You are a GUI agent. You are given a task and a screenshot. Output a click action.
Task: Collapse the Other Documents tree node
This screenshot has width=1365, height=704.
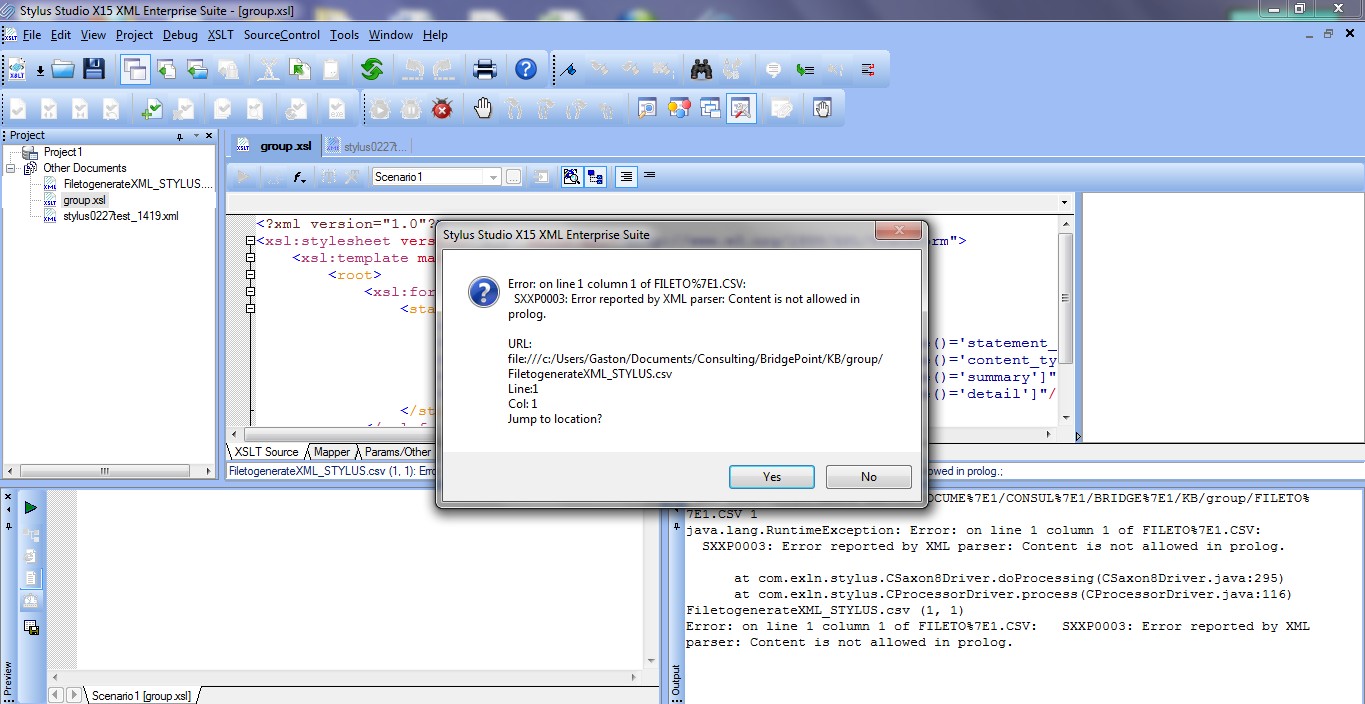11,168
